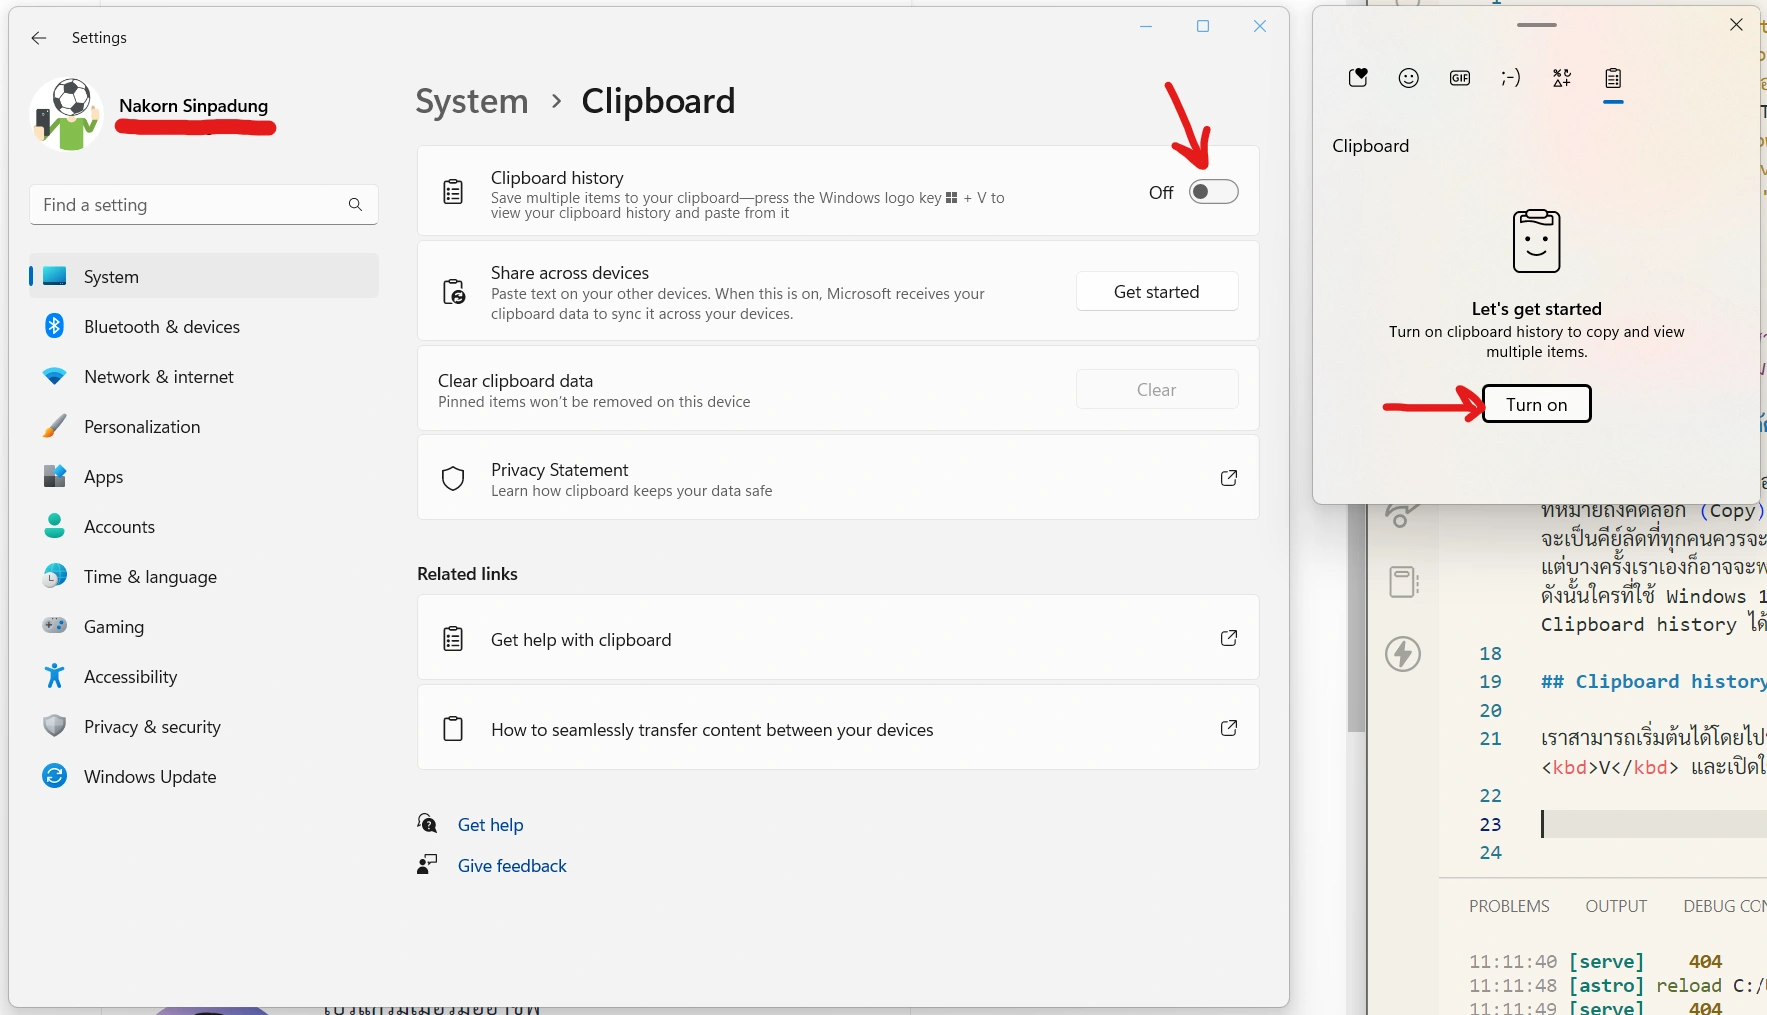Click the Accessibility figure icon
The width and height of the screenshot is (1767, 1015).
tap(55, 676)
